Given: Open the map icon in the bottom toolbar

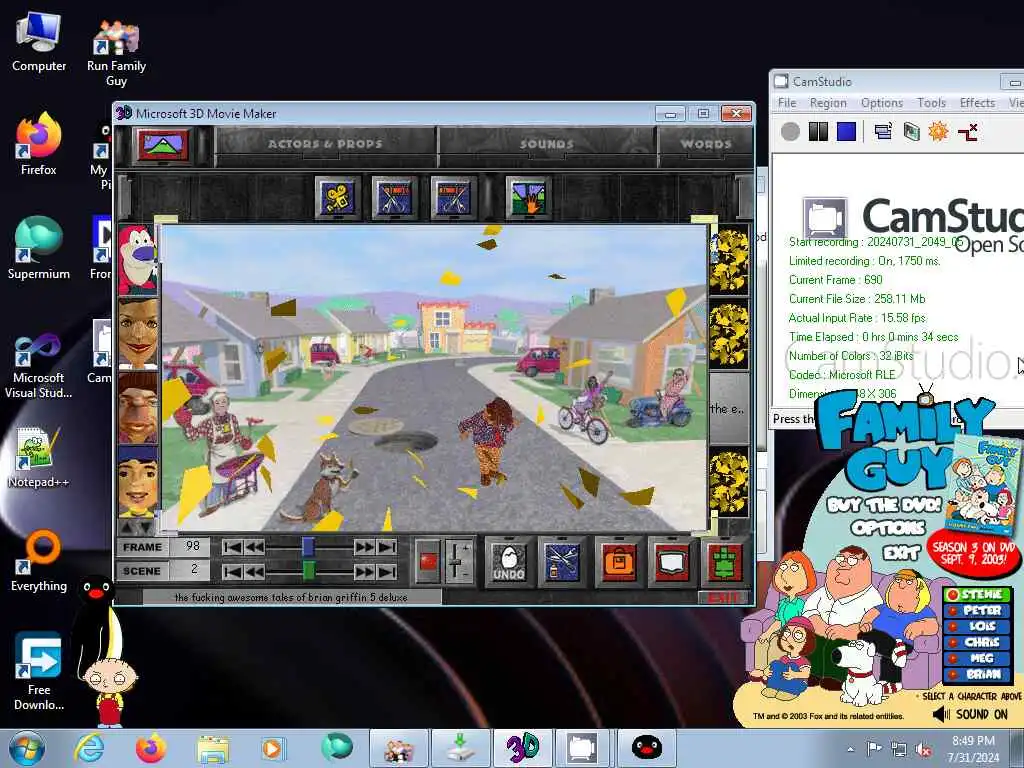Looking at the screenshot, I should click(x=672, y=562).
